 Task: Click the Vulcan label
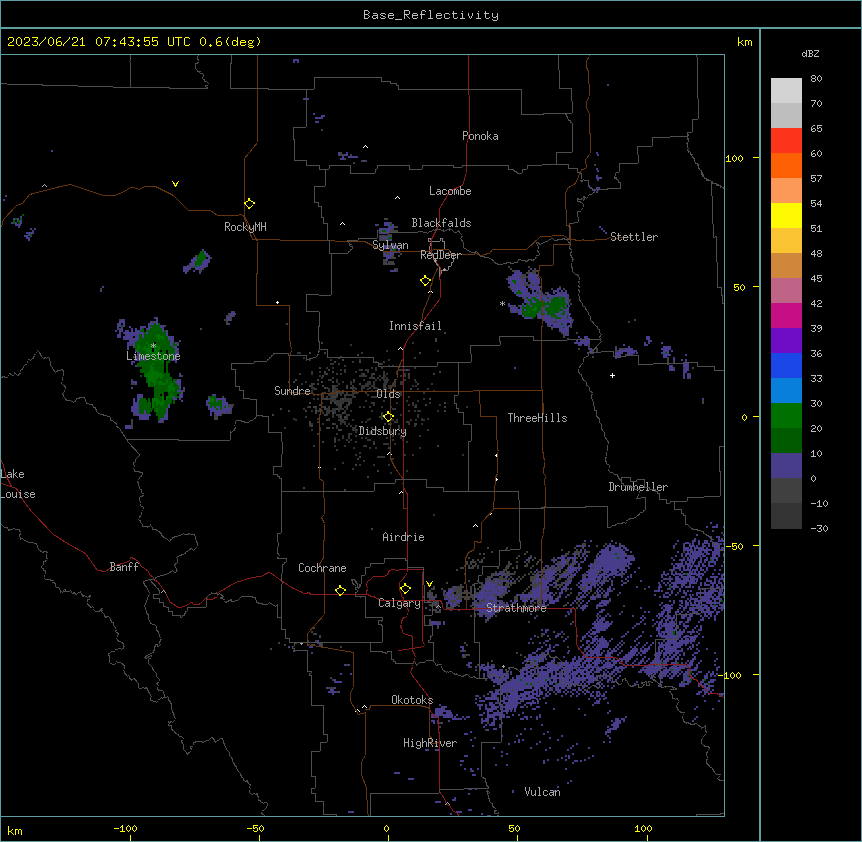tap(542, 792)
